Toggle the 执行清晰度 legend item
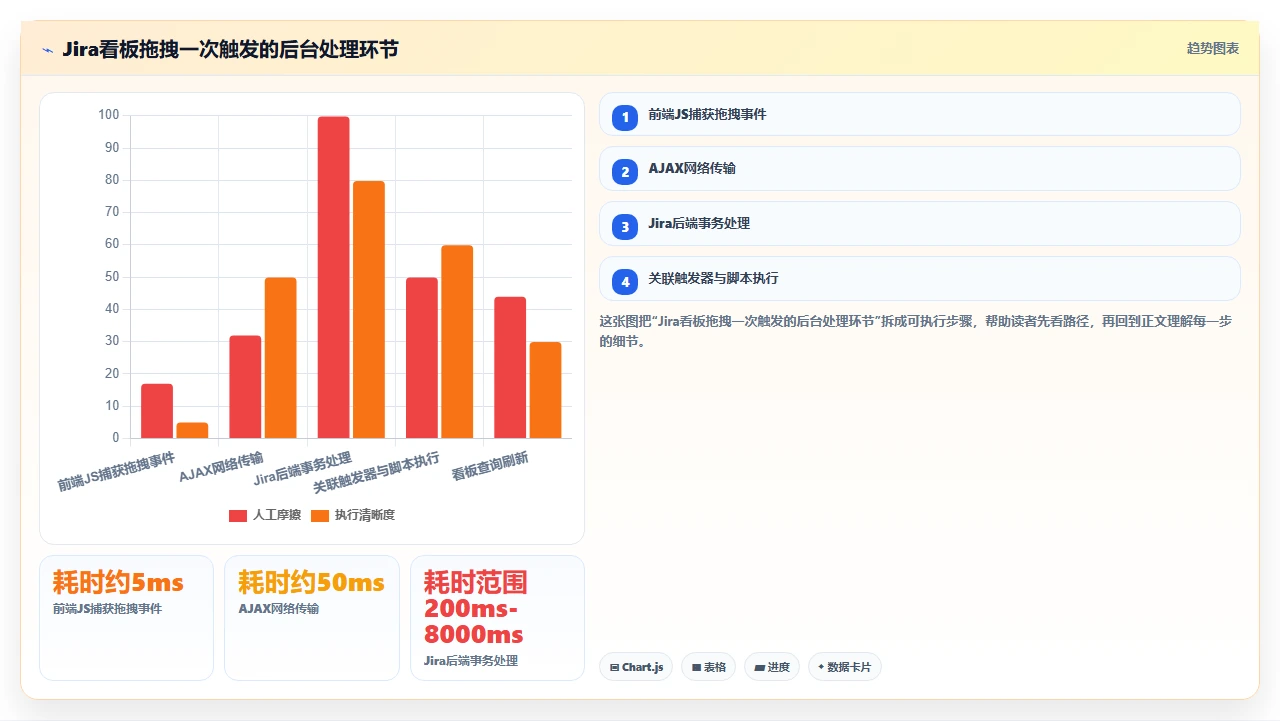 [x=353, y=515]
